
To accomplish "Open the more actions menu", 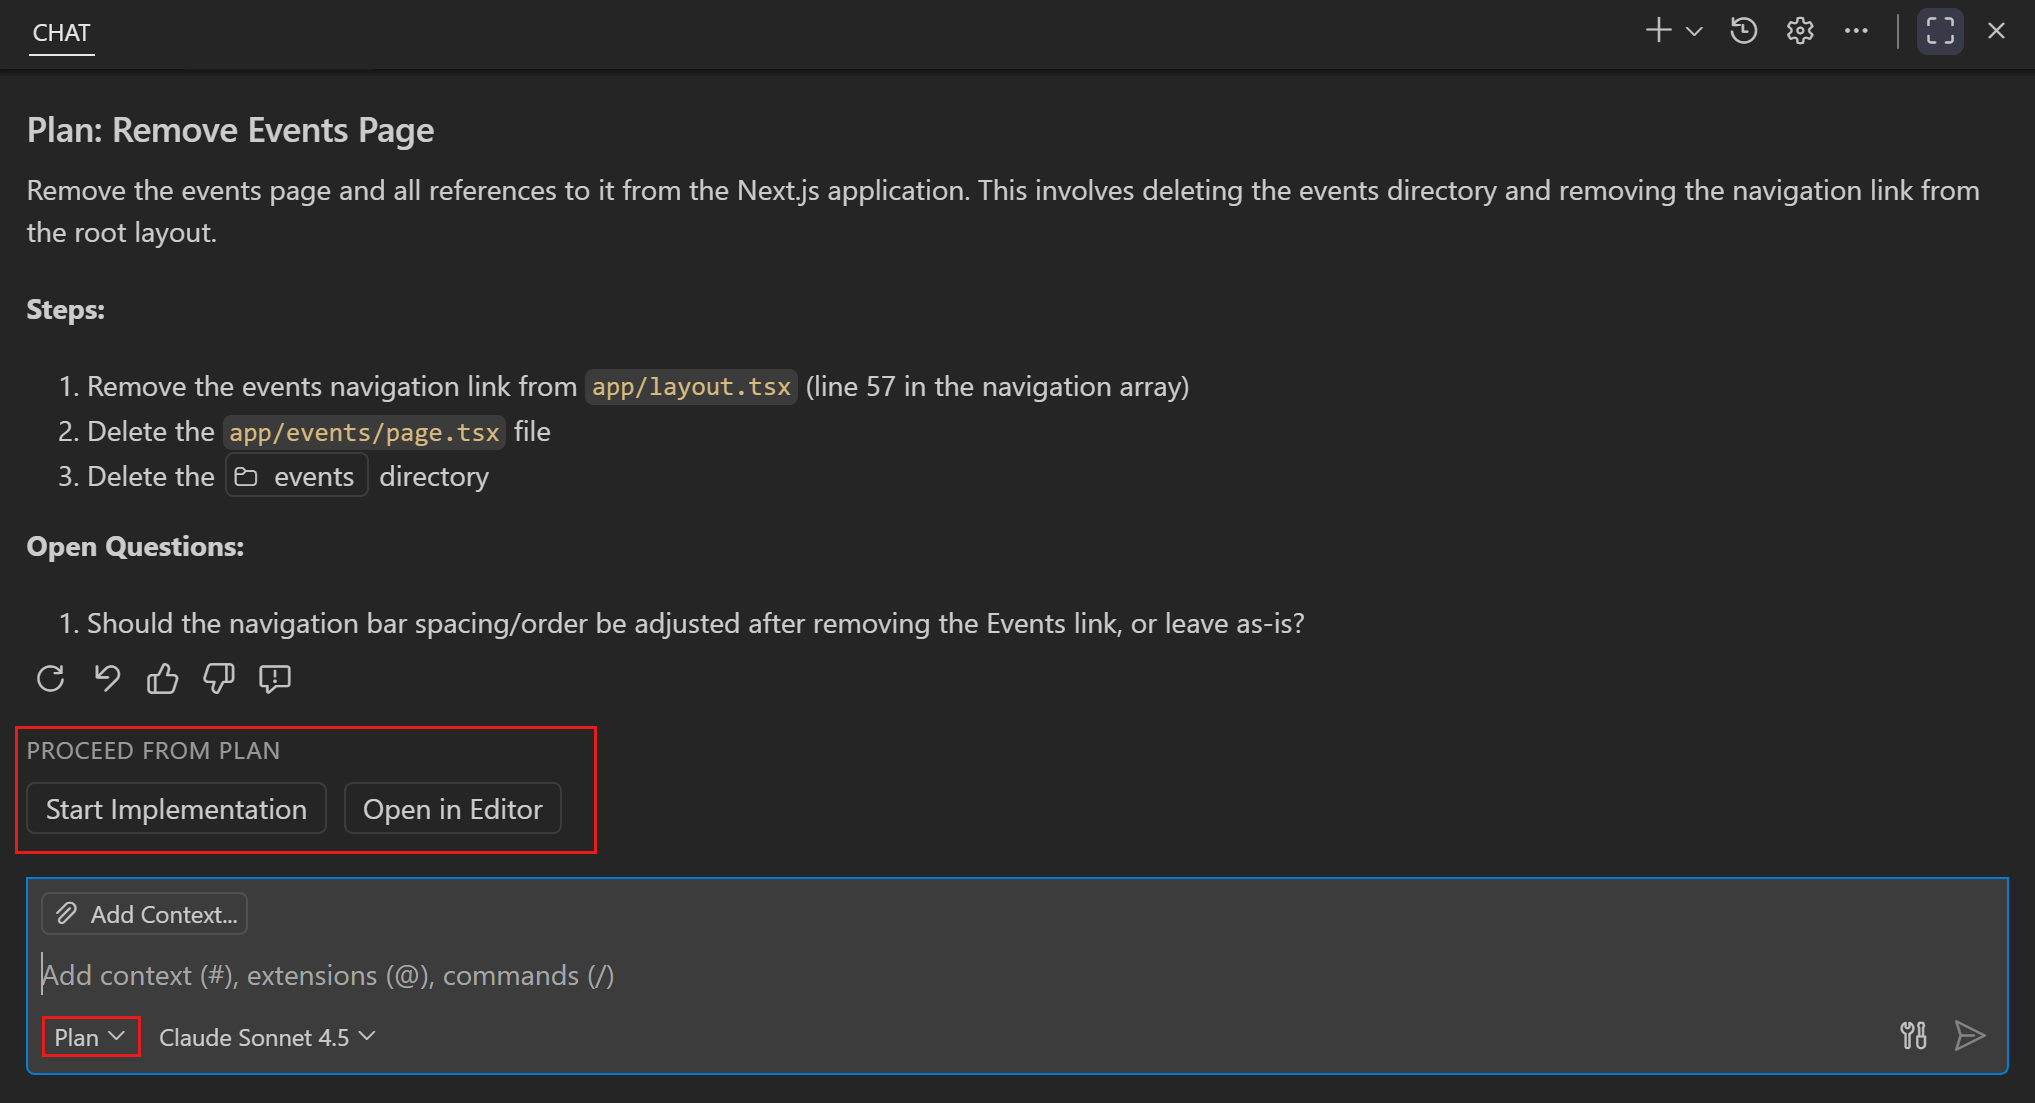I will coord(1856,31).
